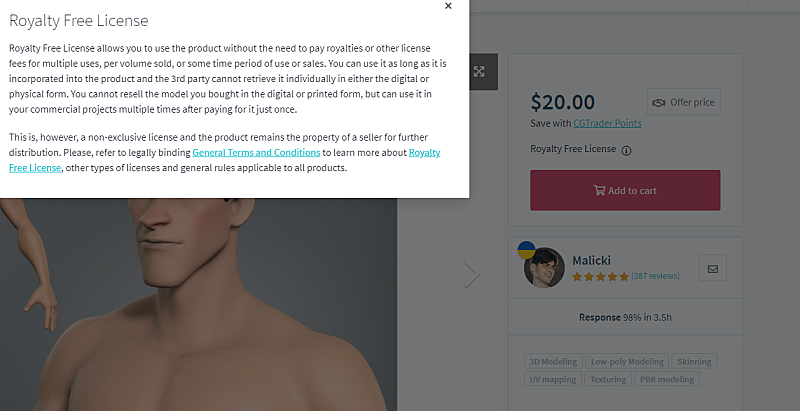This screenshot has width=800, height=411.
Task: Open Royalty Free License link in popup
Action: (424, 153)
